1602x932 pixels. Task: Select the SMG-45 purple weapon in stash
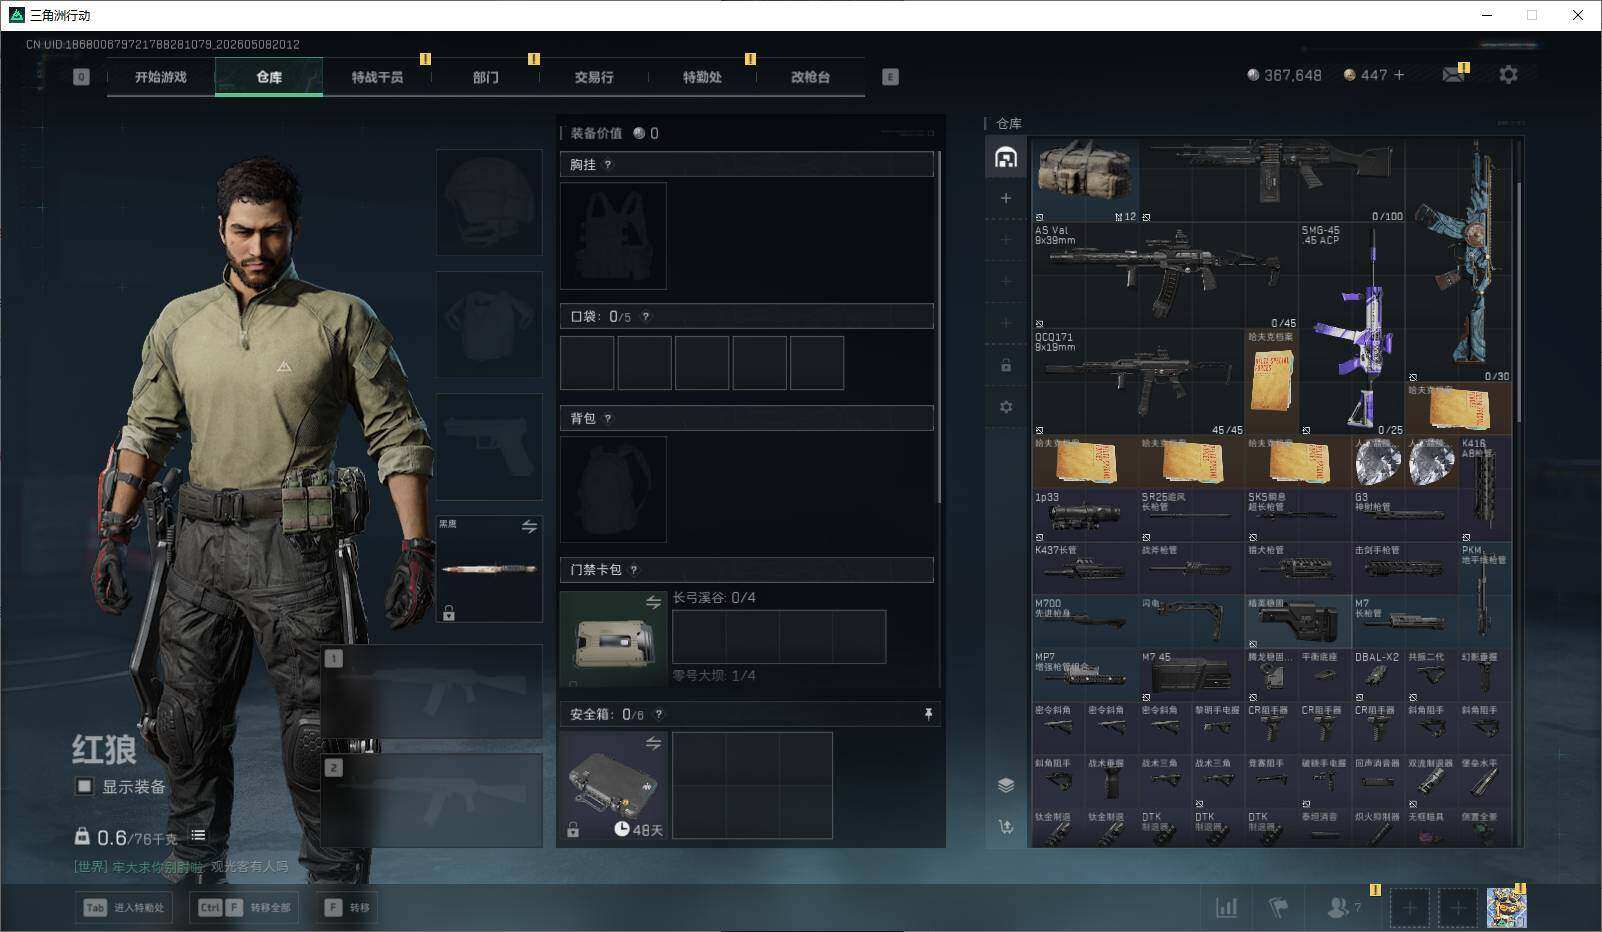click(1351, 329)
